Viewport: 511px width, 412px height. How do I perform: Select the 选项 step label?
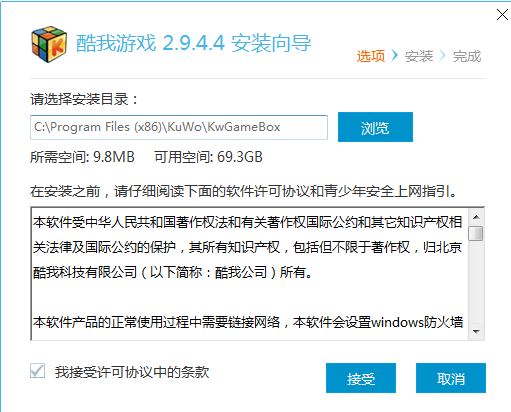point(371,56)
